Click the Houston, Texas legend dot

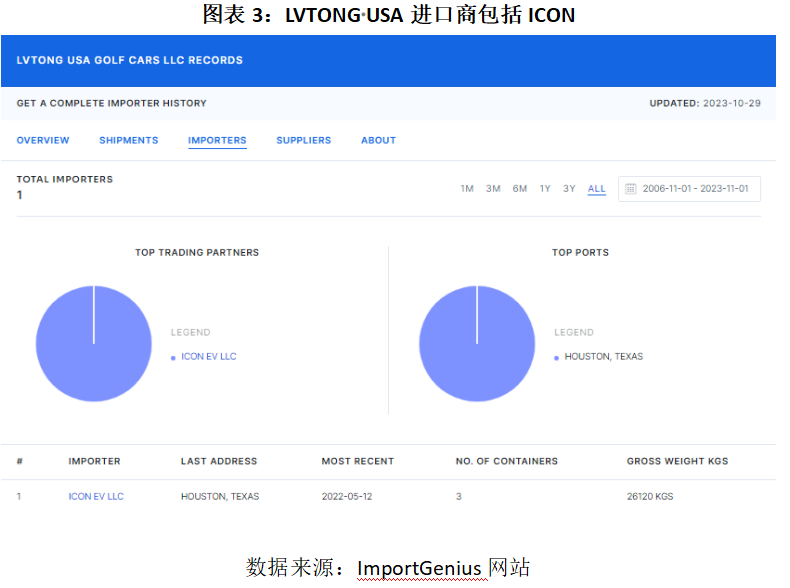(556, 358)
